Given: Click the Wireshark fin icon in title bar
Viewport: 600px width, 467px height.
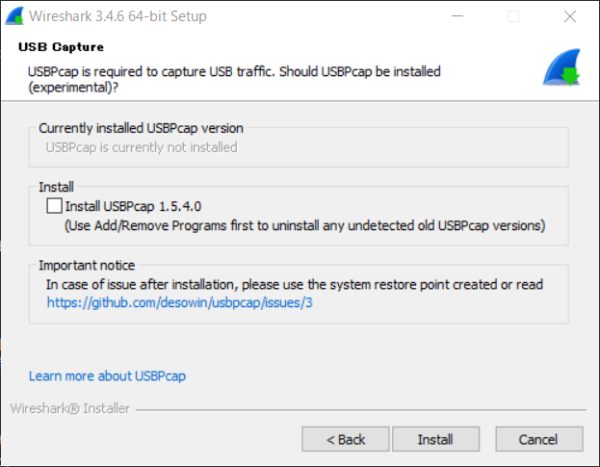Looking at the screenshot, I should click(x=15, y=16).
